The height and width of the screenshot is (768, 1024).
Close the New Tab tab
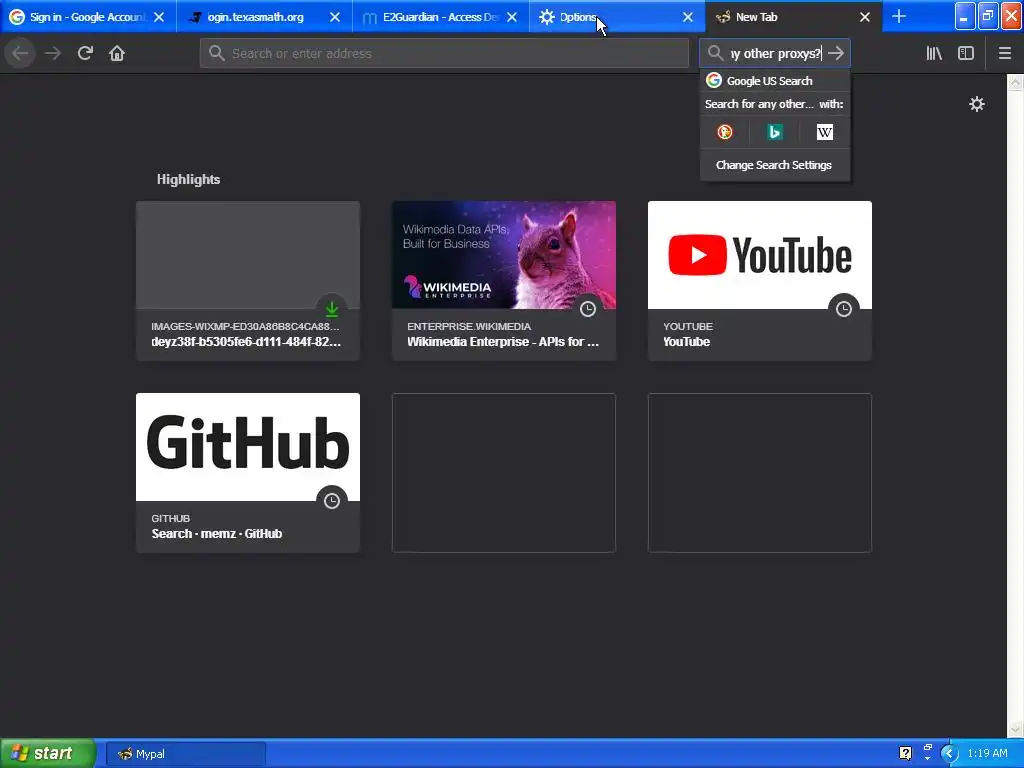click(865, 17)
